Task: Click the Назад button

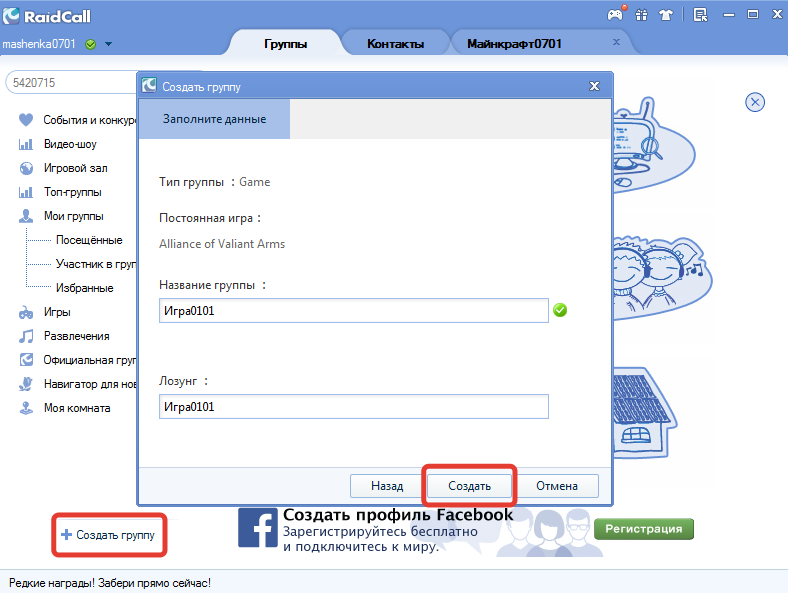Action: point(387,486)
